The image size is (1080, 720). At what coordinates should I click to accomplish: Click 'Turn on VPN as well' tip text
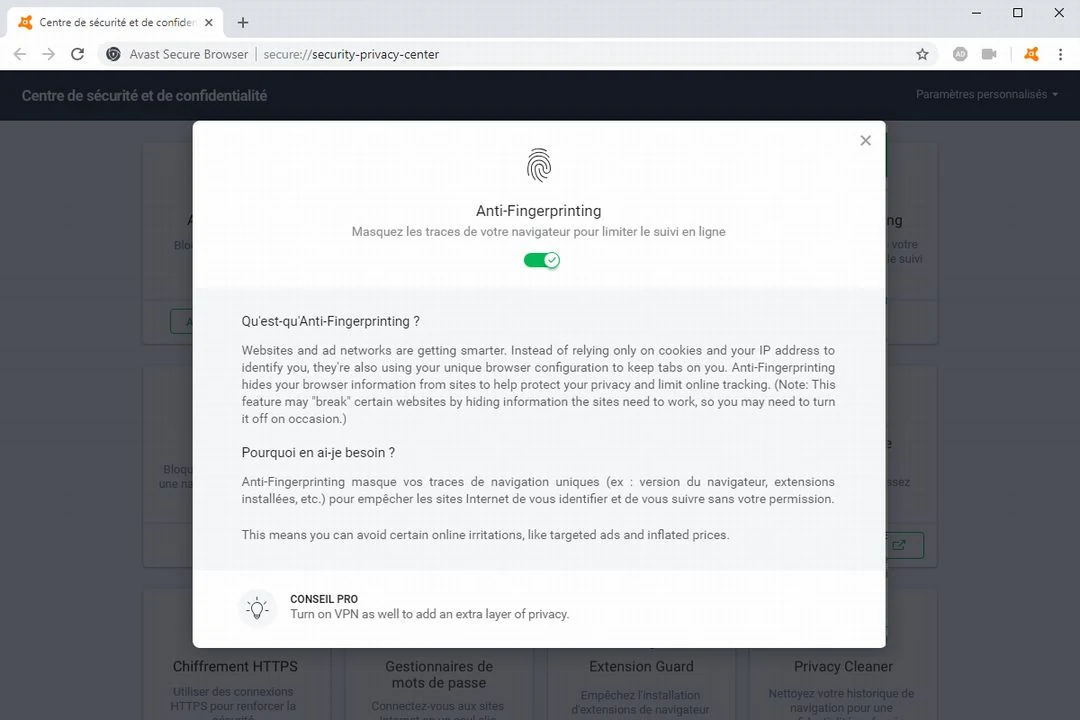click(x=429, y=614)
